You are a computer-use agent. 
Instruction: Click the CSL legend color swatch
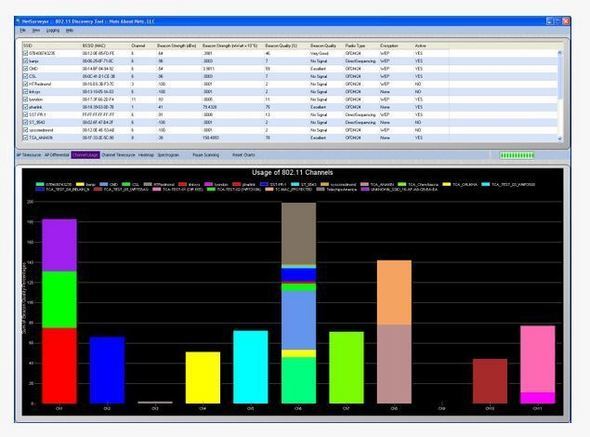point(126,184)
